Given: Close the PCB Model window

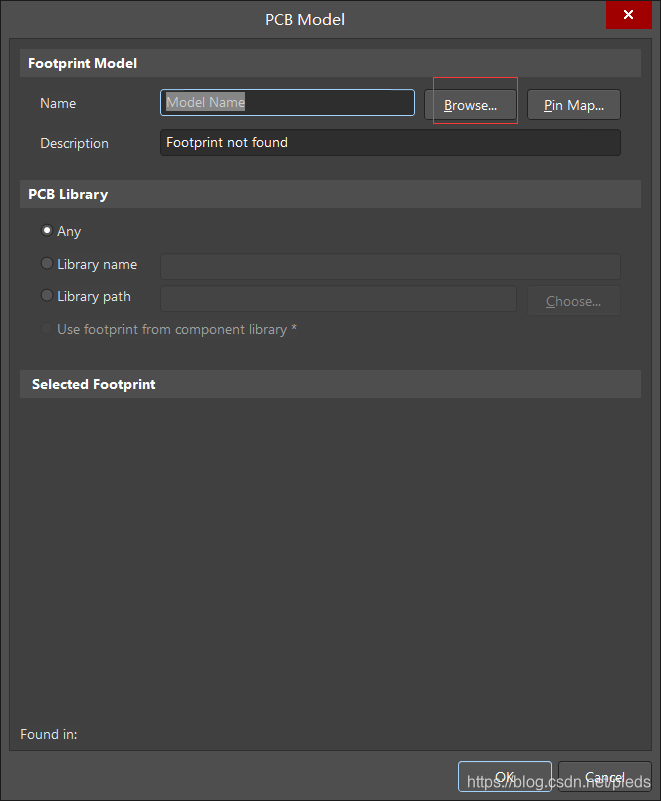Looking at the screenshot, I should click(628, 16).
